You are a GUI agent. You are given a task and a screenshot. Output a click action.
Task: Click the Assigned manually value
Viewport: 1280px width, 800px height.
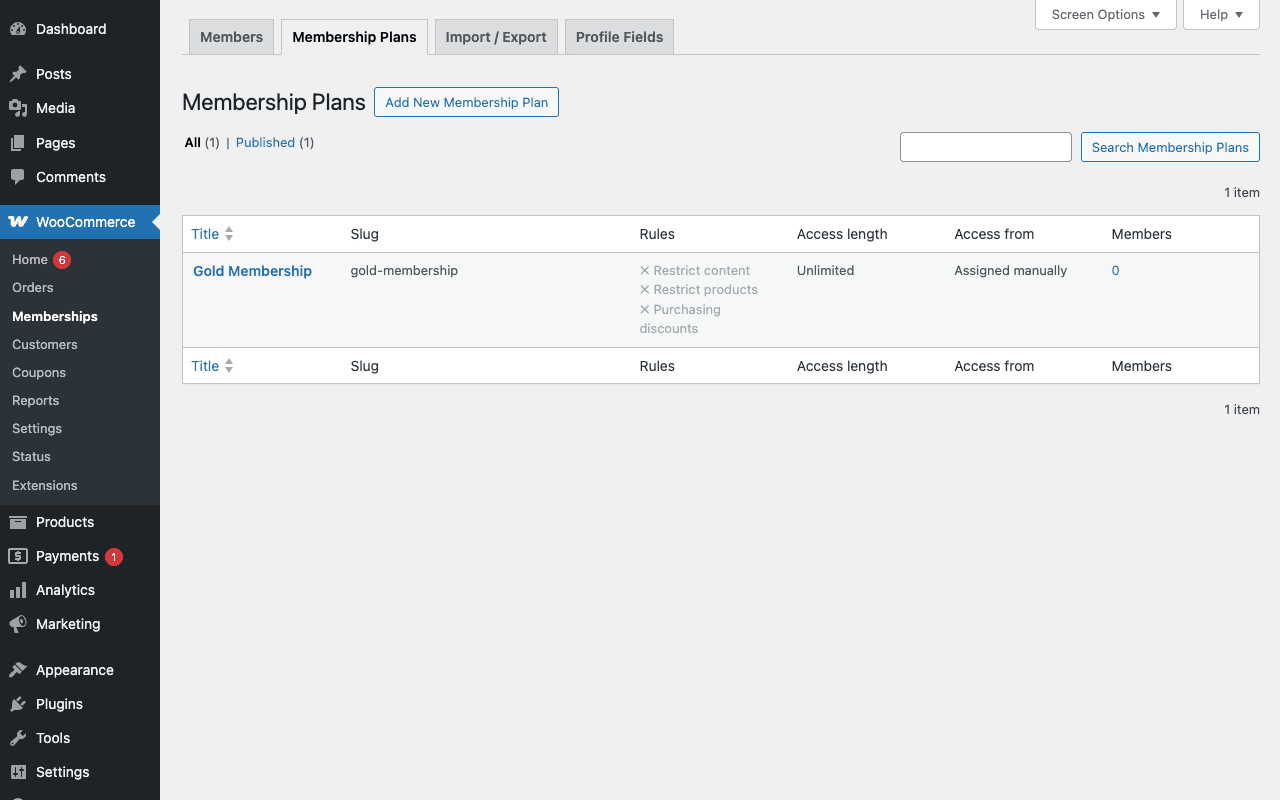tap(1010, 271)
